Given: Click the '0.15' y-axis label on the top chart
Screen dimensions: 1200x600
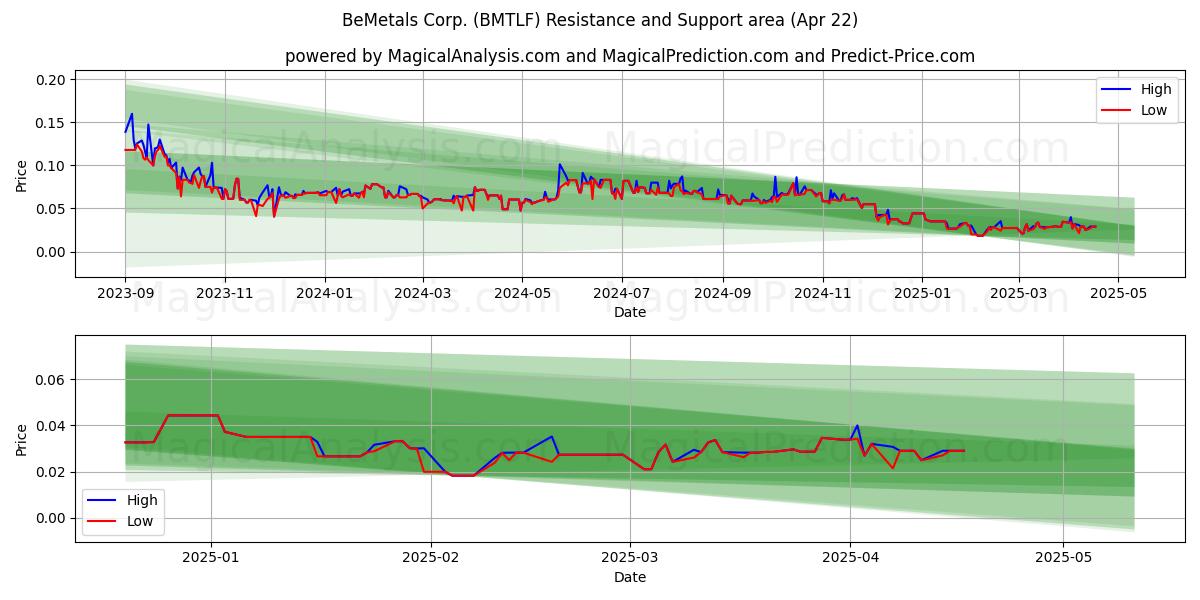Looking at the screenshot, I should (x=50, y=123).
